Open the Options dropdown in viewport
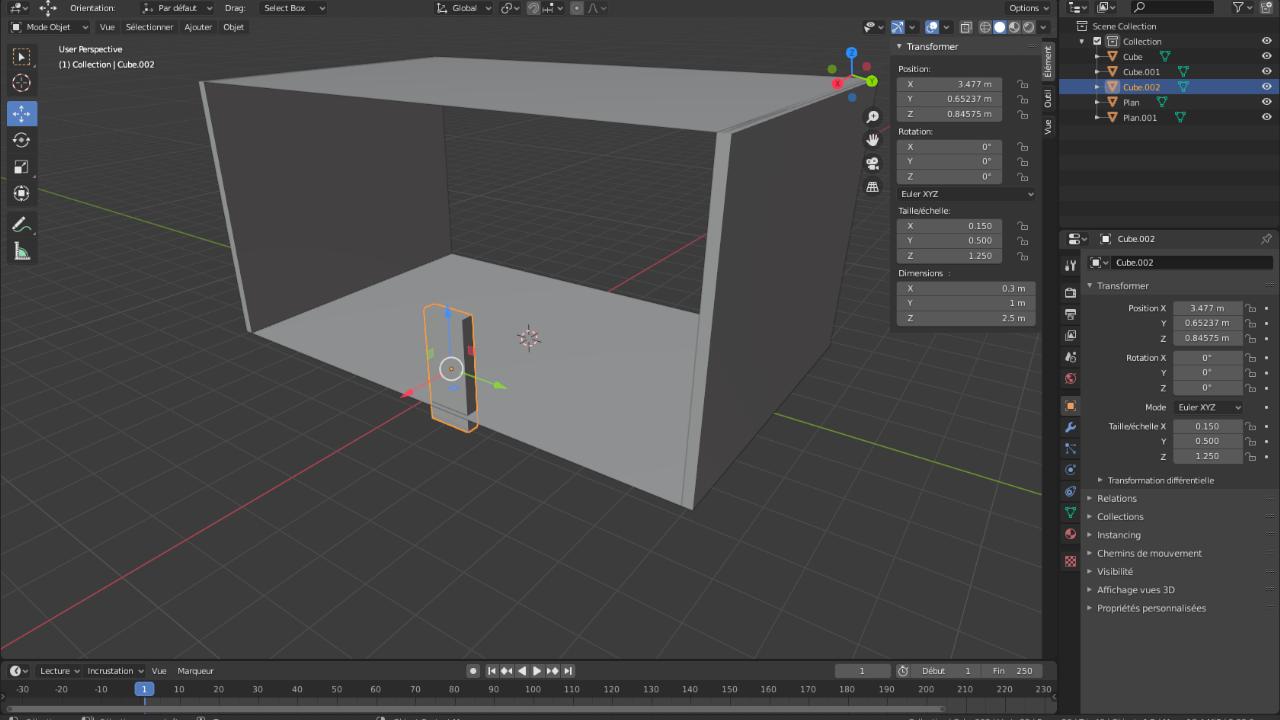 point(1029,8)
